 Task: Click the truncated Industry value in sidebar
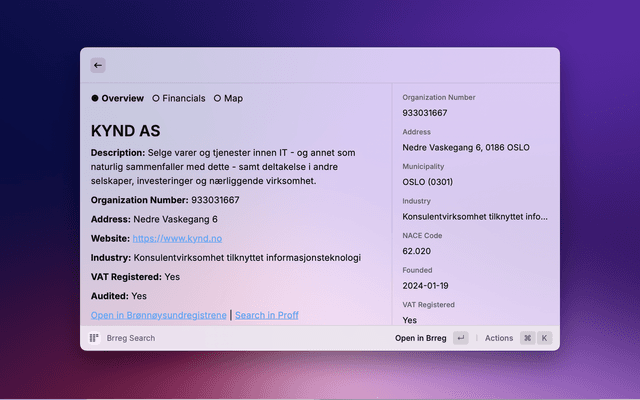[x=475, y=216]
